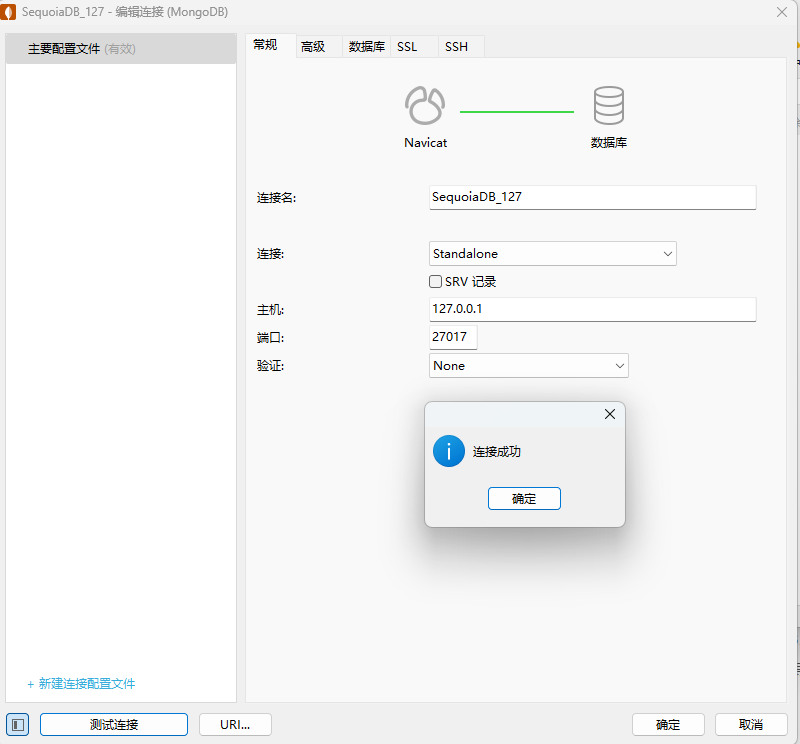Click 确定 in the success dialog
Image resolution: width=800 pixels, height=744 pixels.
(524, 498)
